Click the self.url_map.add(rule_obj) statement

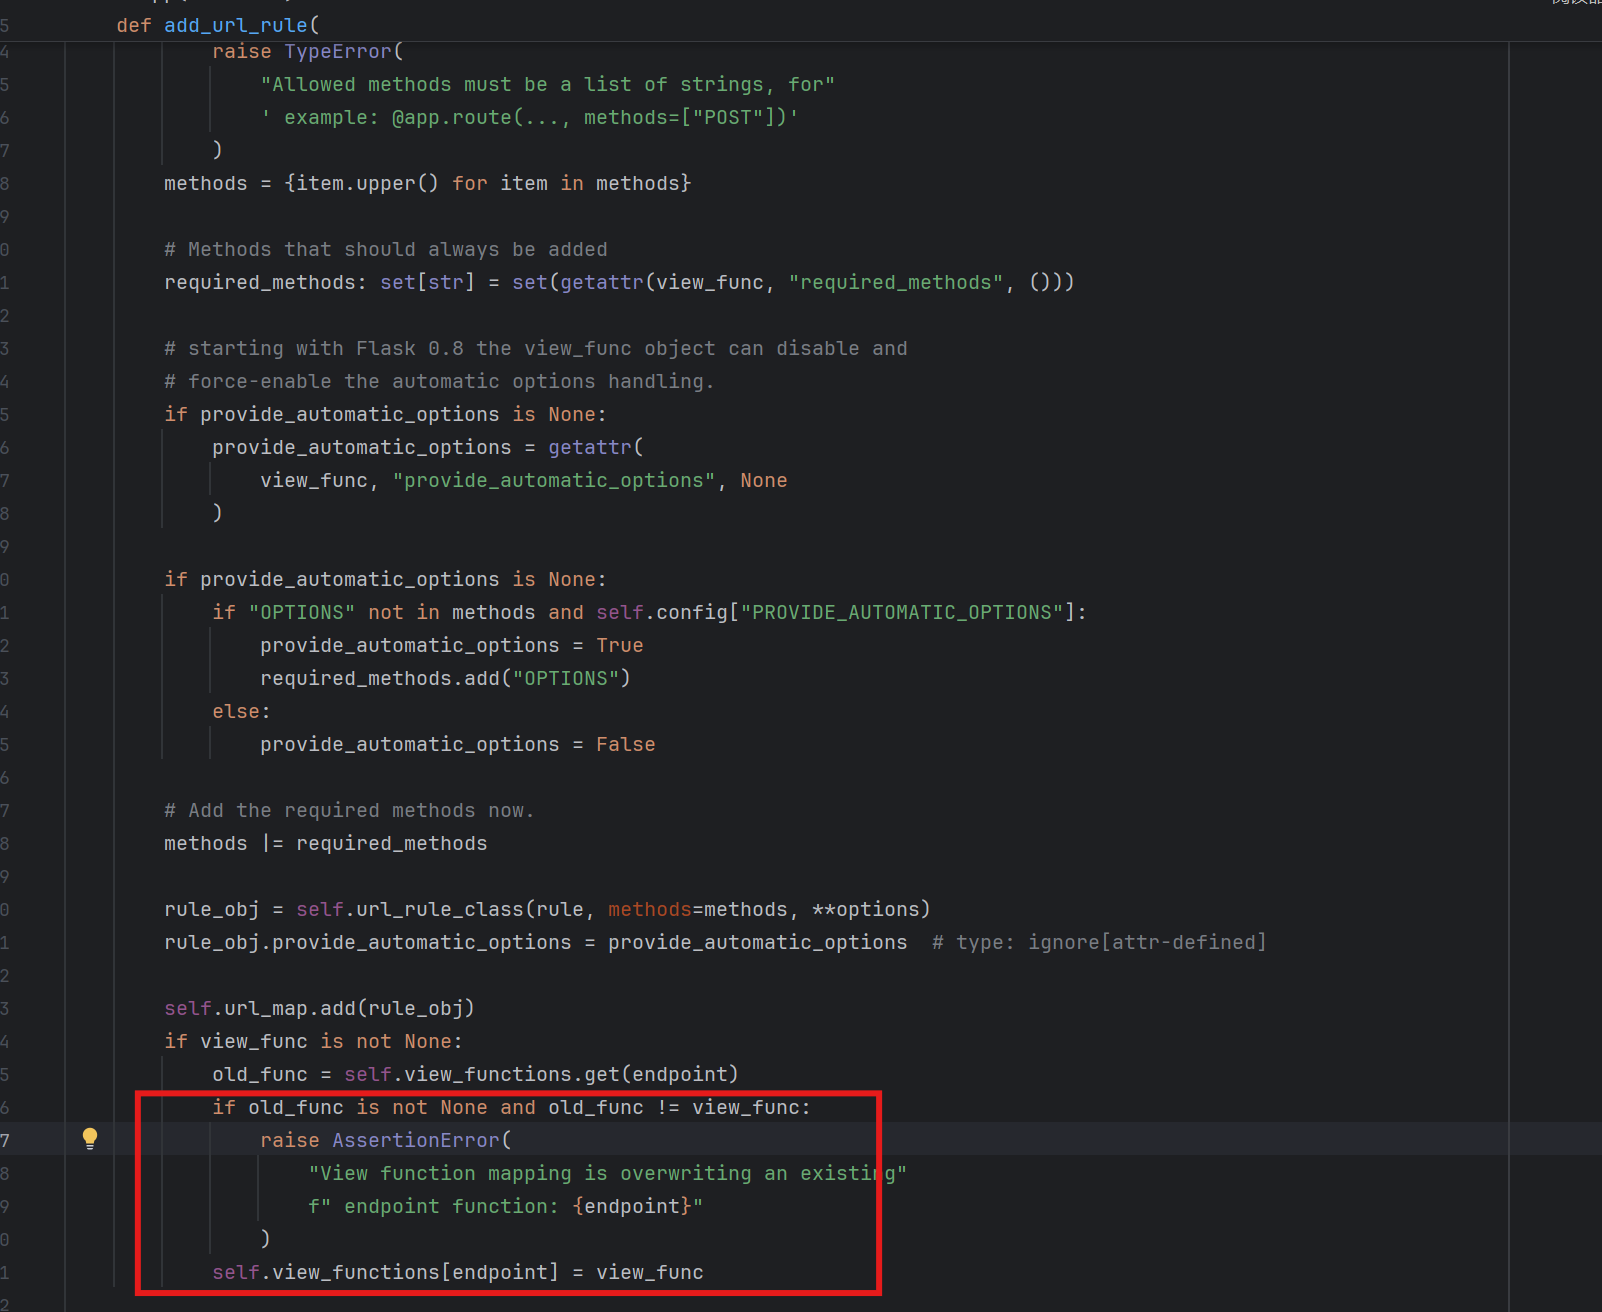319,1008
